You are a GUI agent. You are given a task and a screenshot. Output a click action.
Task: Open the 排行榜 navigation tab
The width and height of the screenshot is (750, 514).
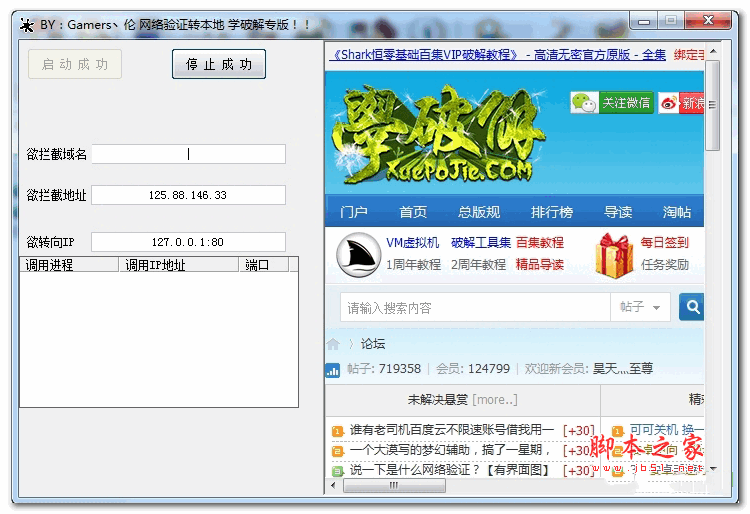[x=551, y=212]
